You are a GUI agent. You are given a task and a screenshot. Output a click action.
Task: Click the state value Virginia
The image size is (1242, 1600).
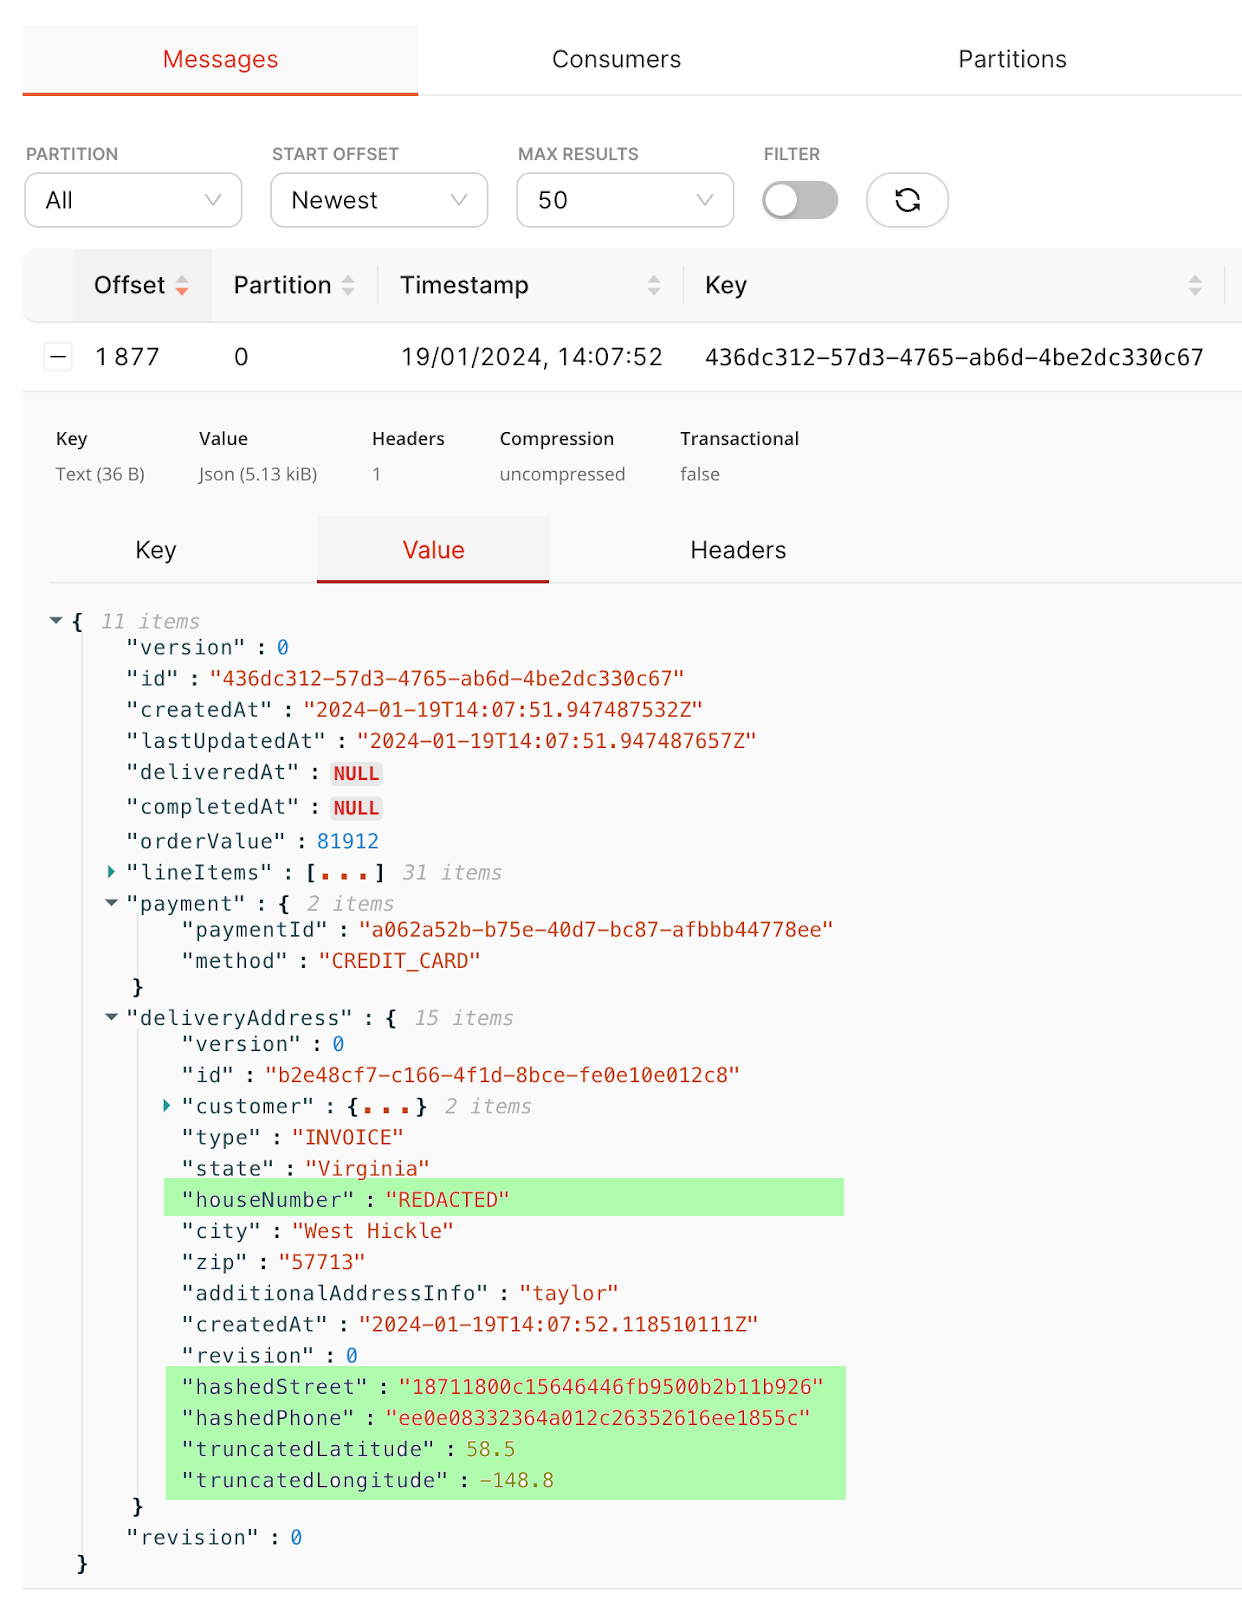[367, 1169]
